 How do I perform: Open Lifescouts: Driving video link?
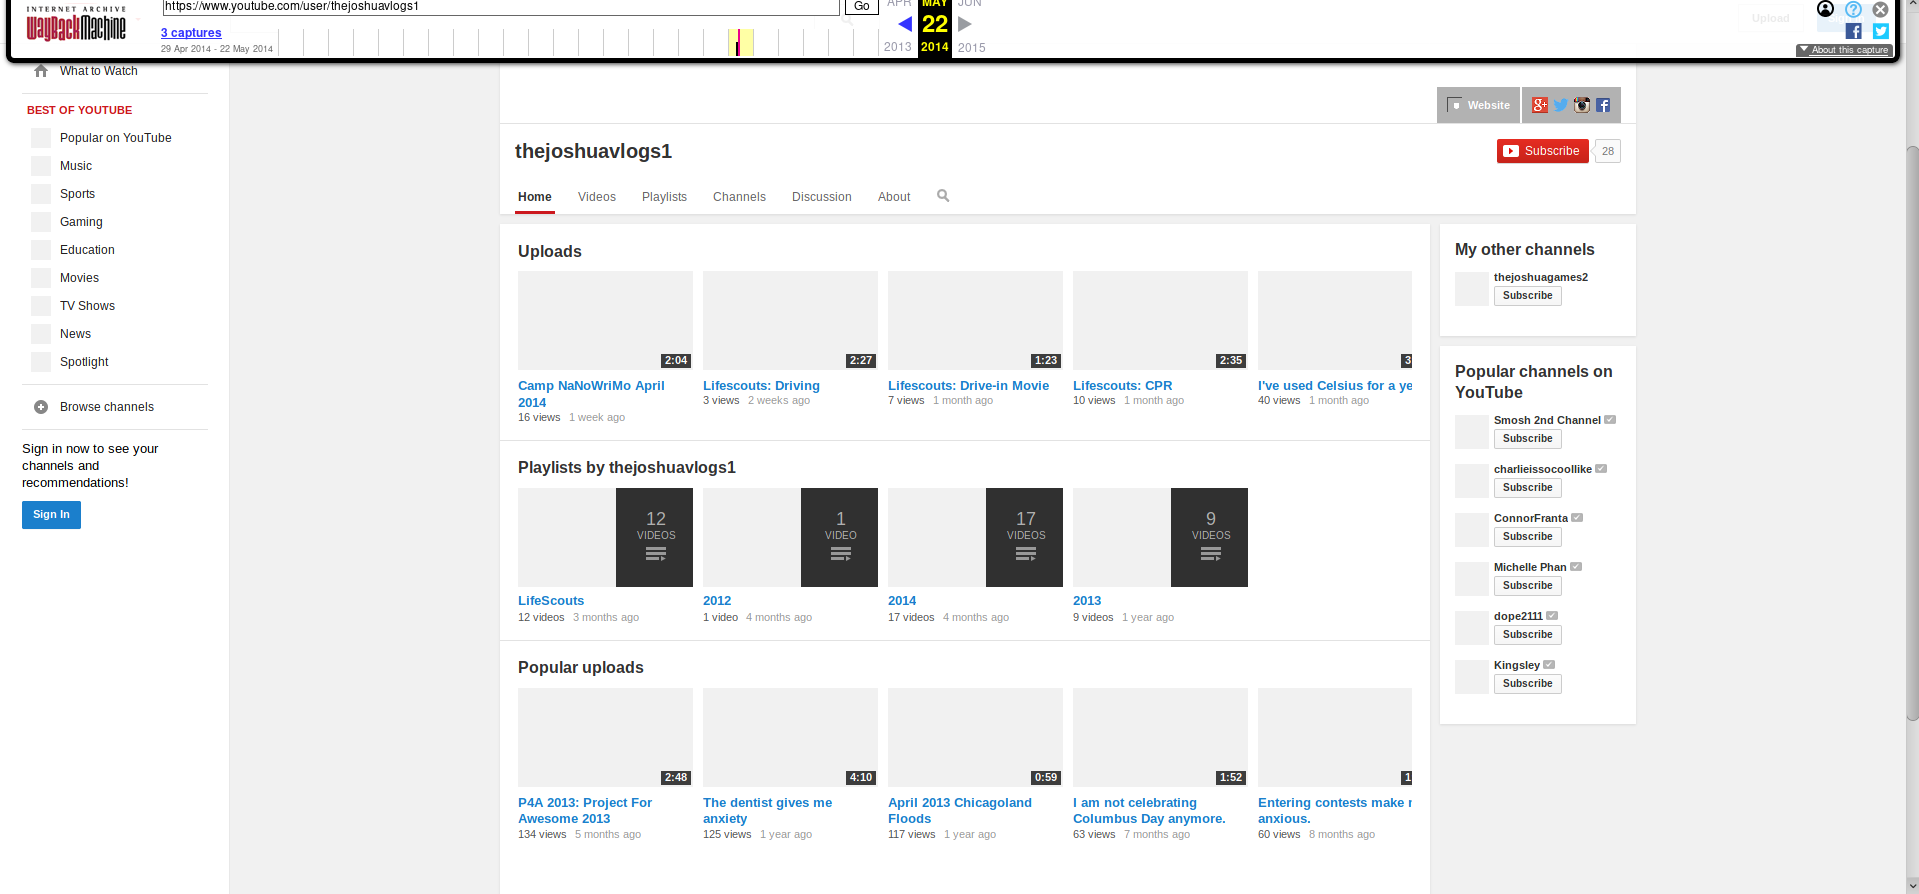click(x=761, y=386)
